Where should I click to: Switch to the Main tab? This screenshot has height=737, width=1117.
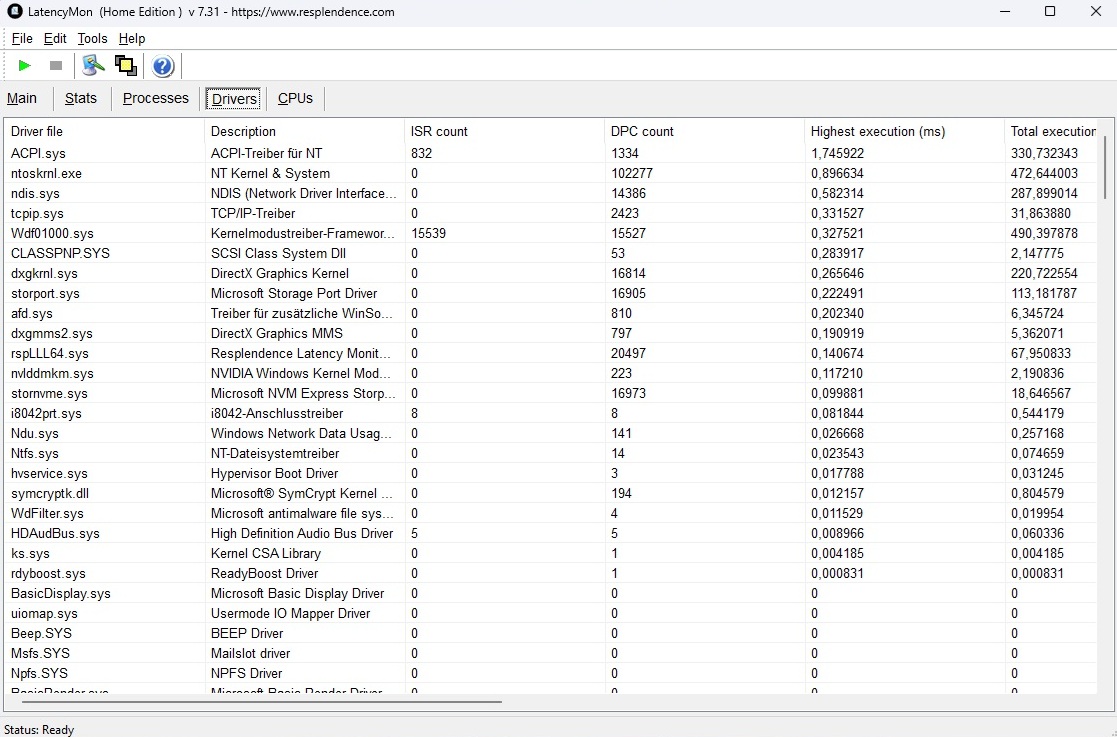22,98
